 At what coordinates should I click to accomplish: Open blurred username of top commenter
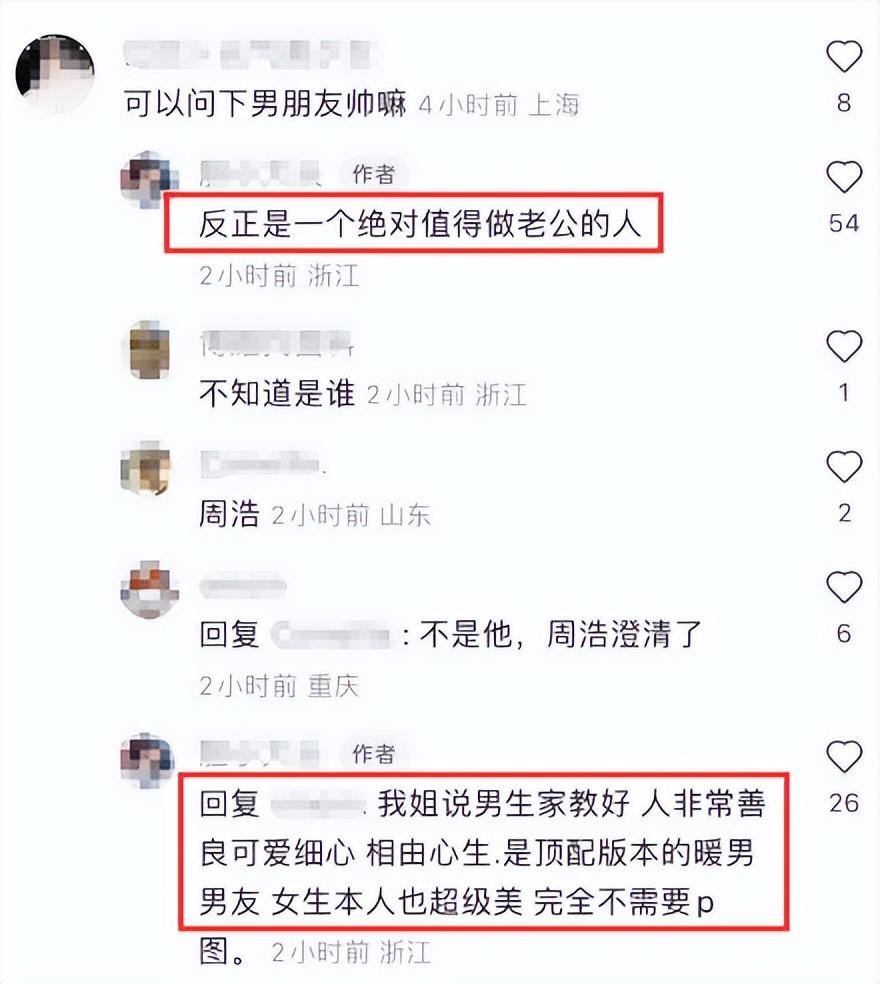tap(250, 54)
